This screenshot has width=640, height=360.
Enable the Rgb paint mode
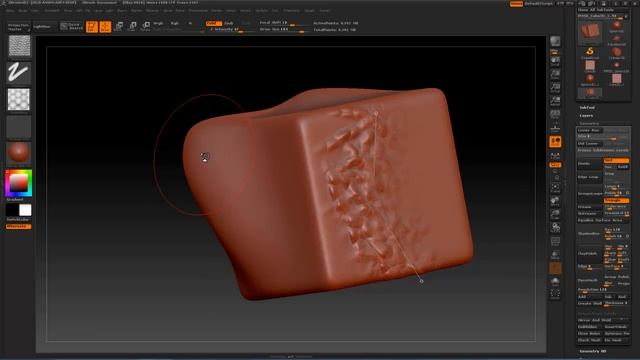pos(175,24)
